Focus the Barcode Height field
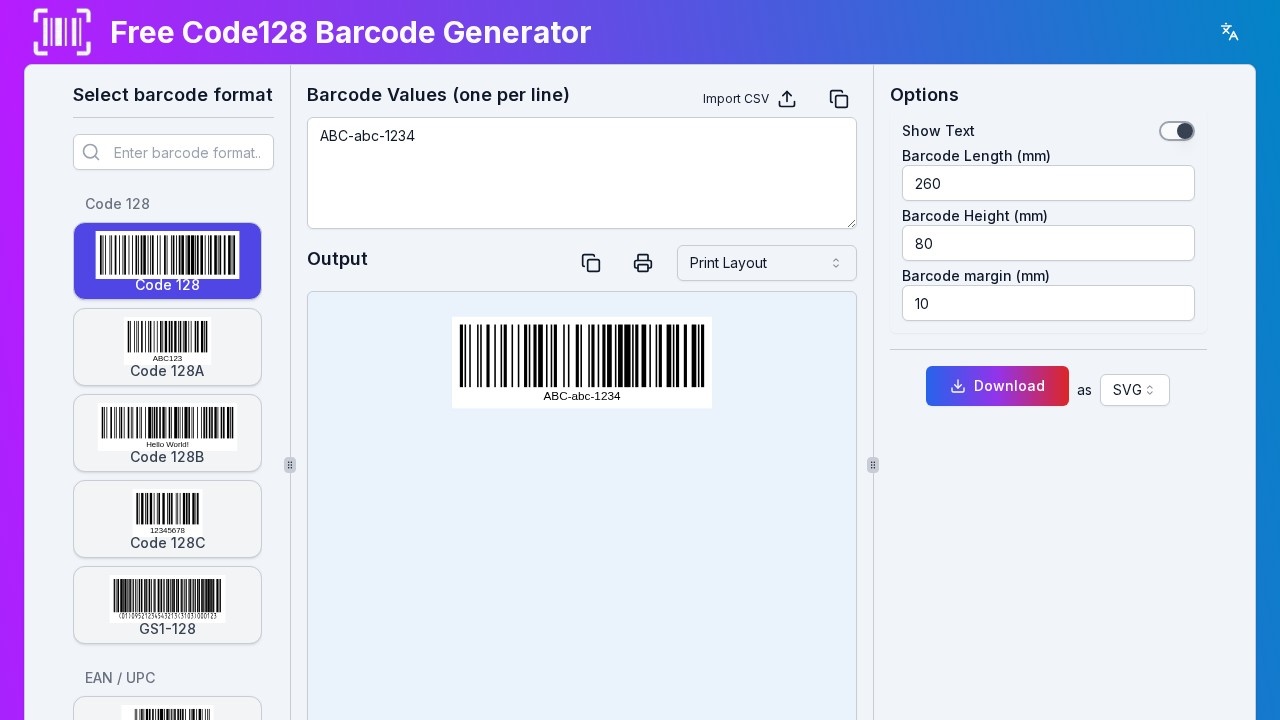This screenshot has height=720, width=1280. click(1048, 243)
